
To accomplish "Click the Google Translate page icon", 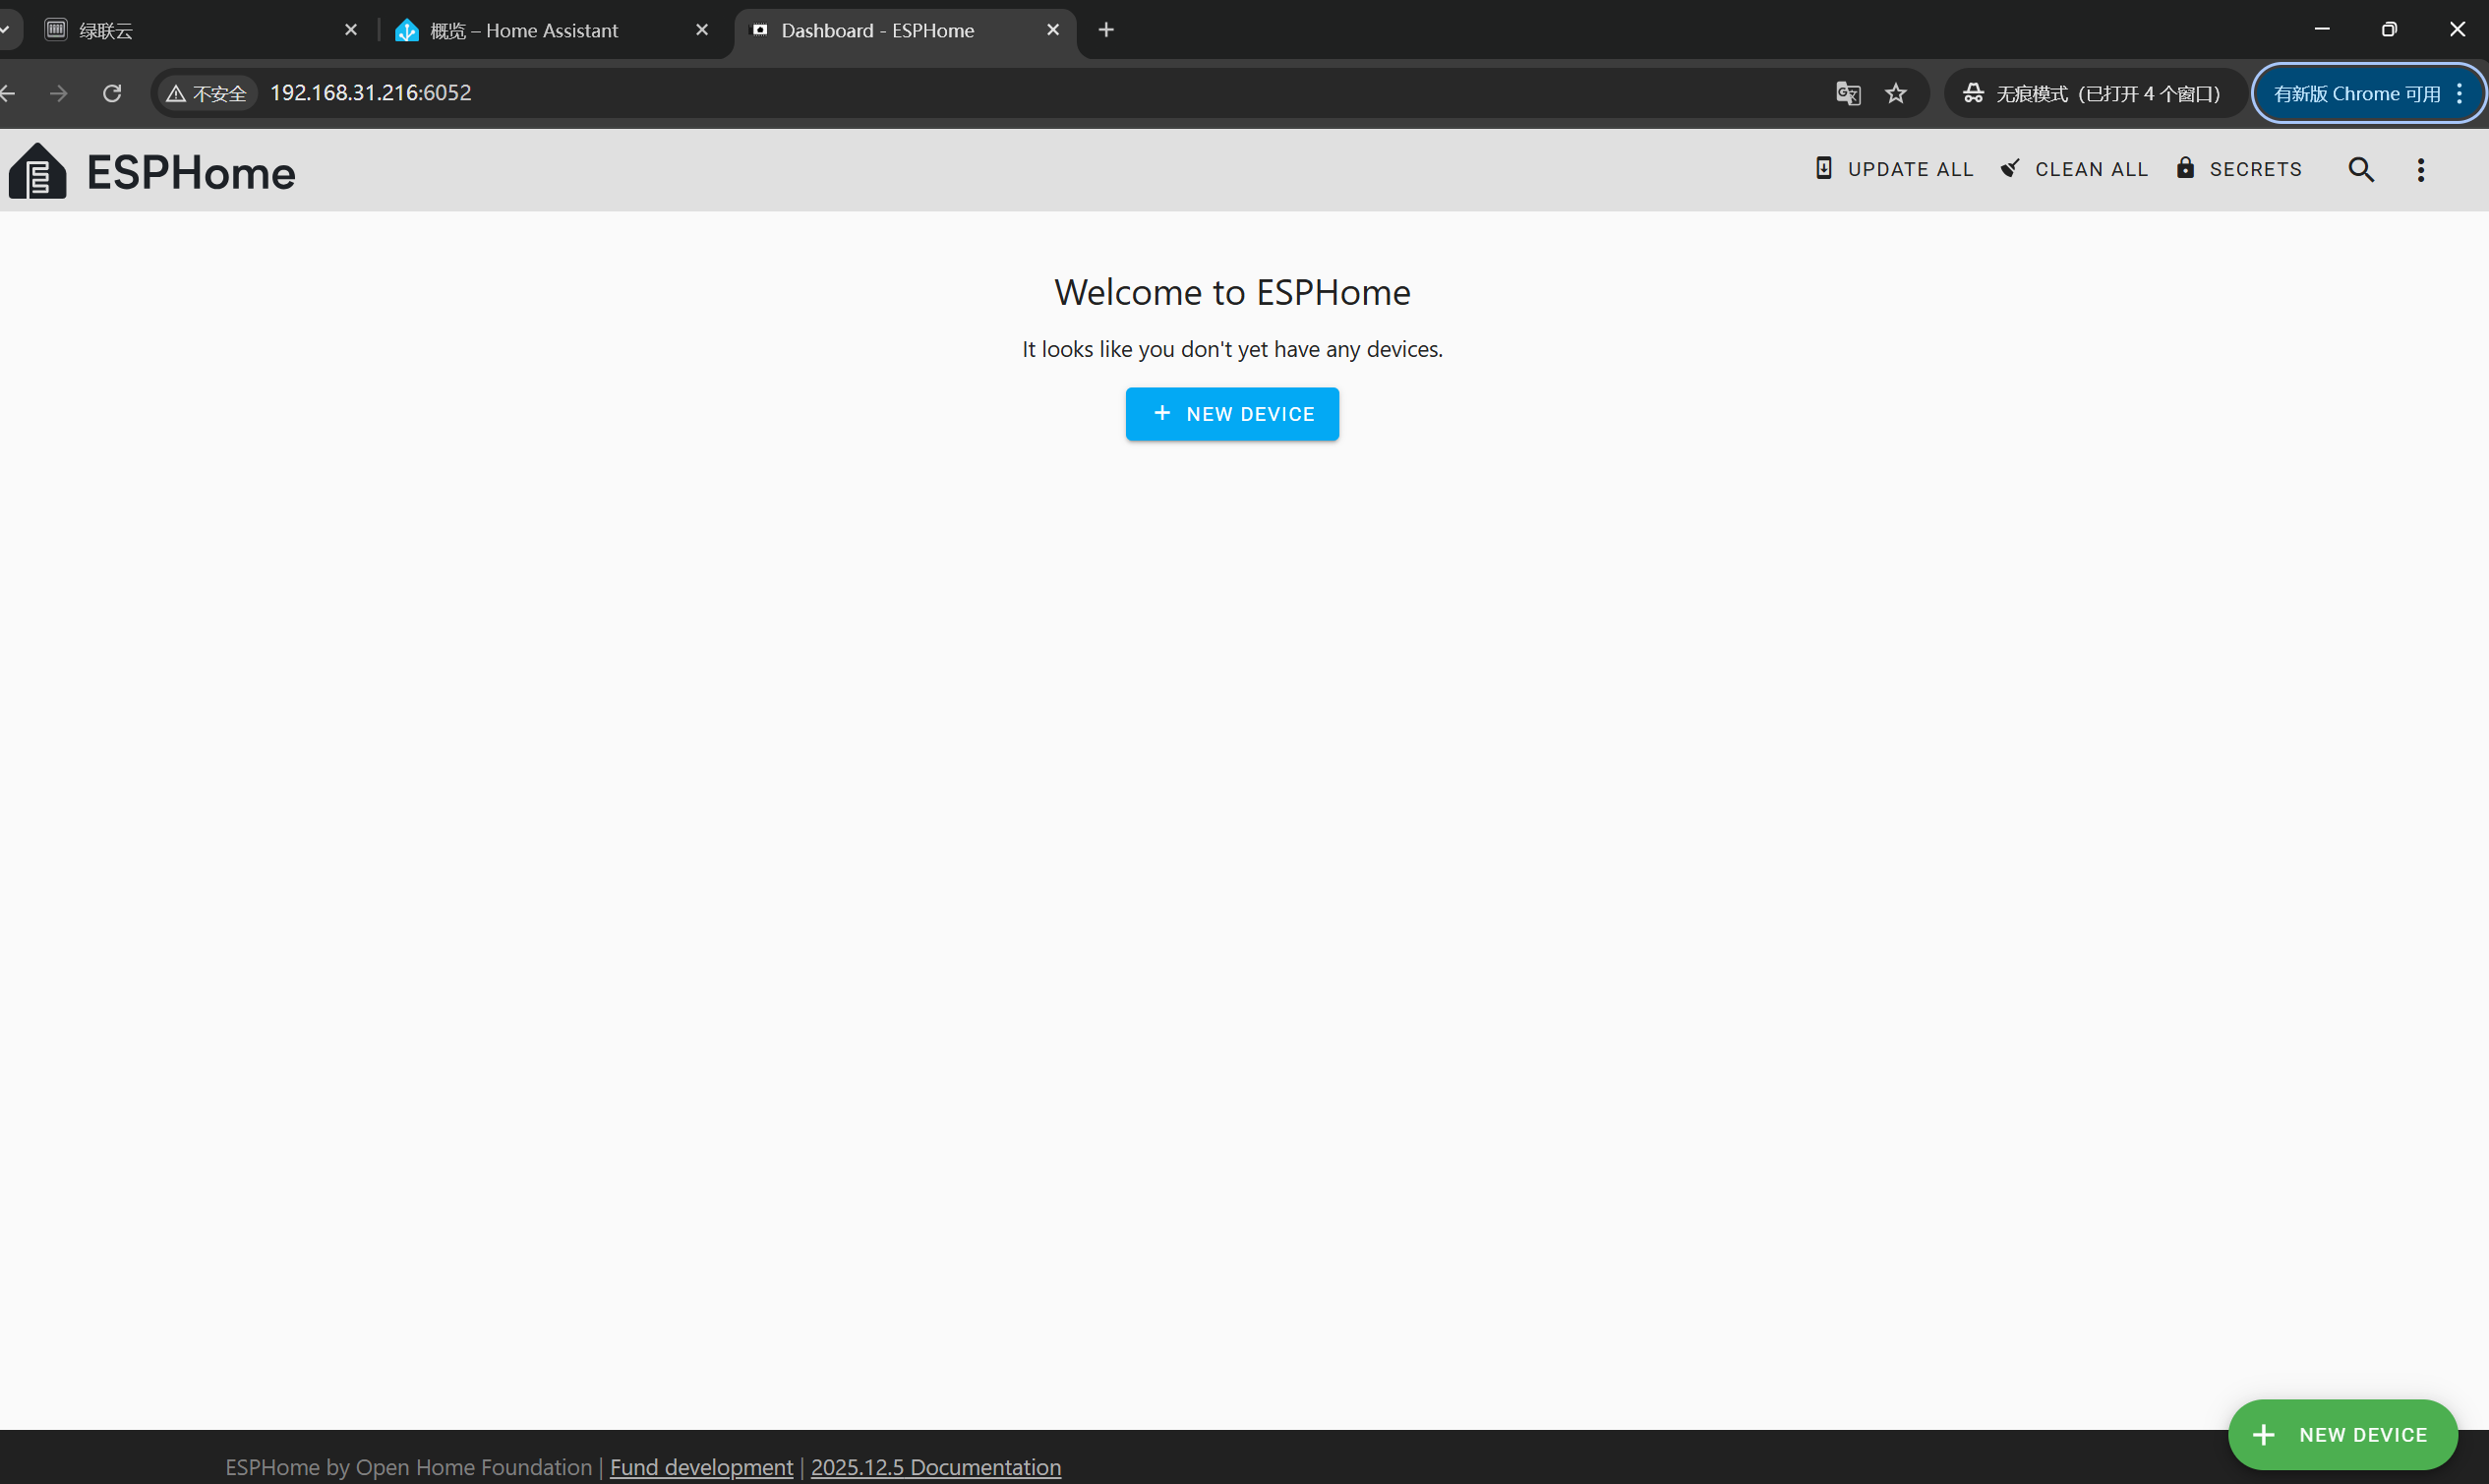I will pos(1847,93).
